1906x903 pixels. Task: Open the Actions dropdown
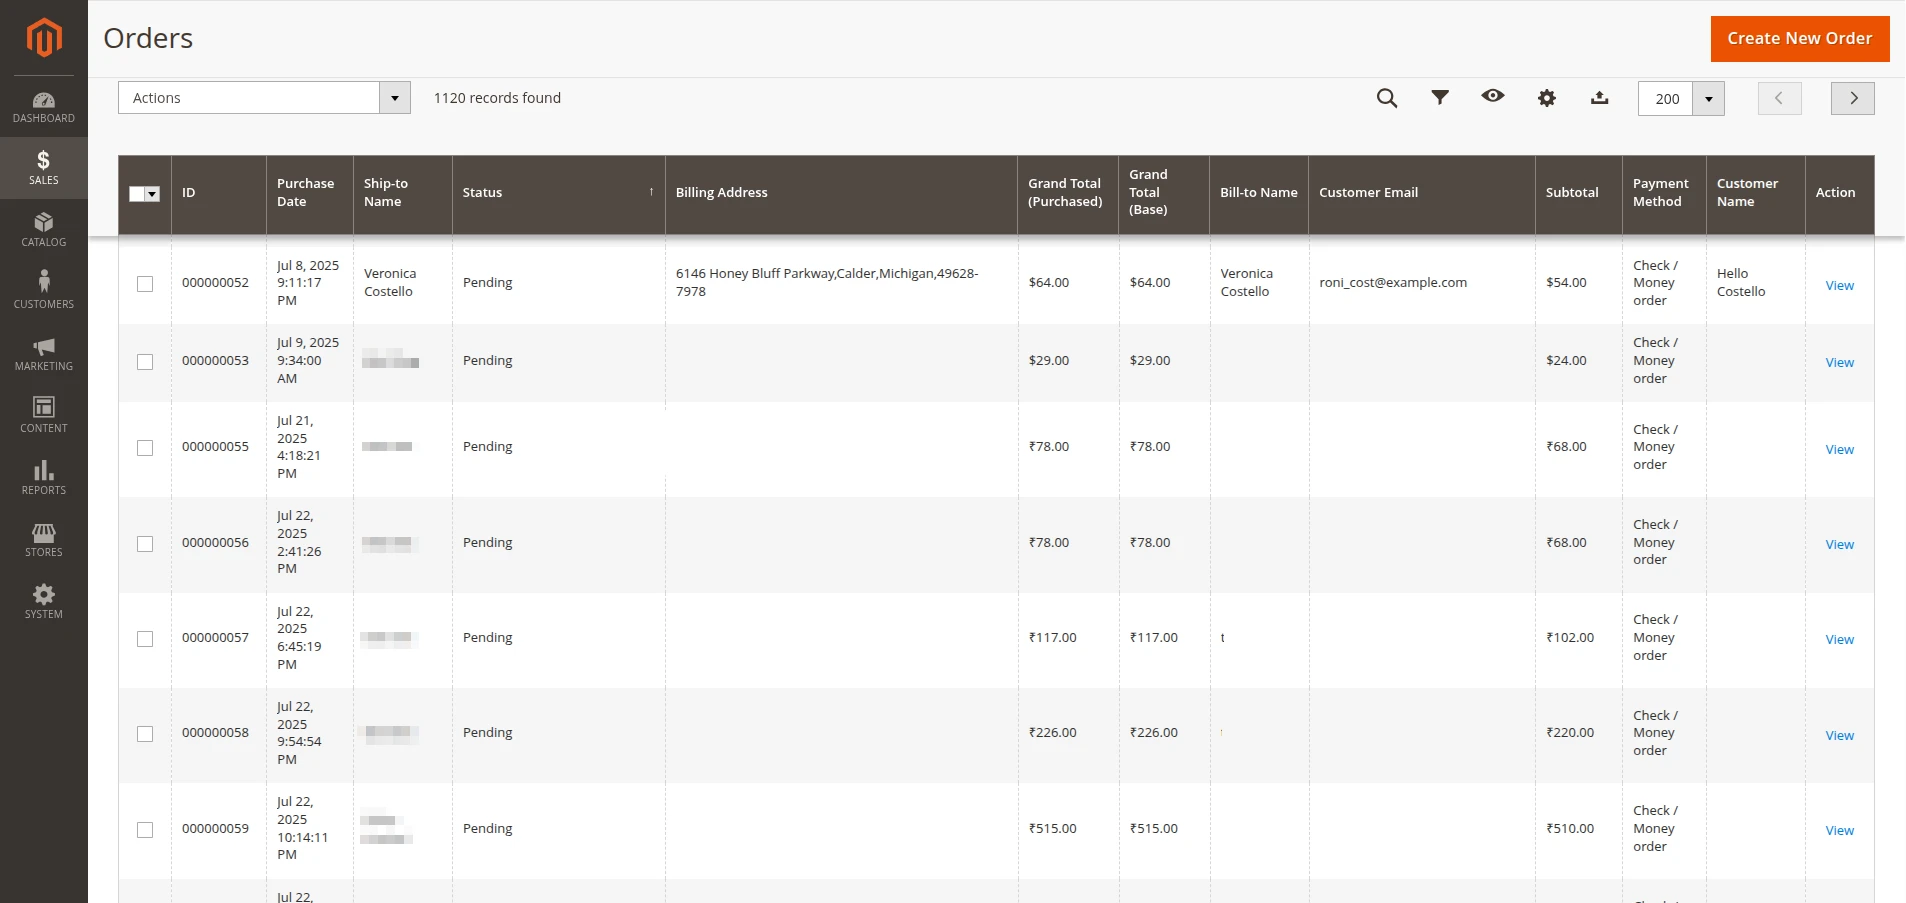264,98
